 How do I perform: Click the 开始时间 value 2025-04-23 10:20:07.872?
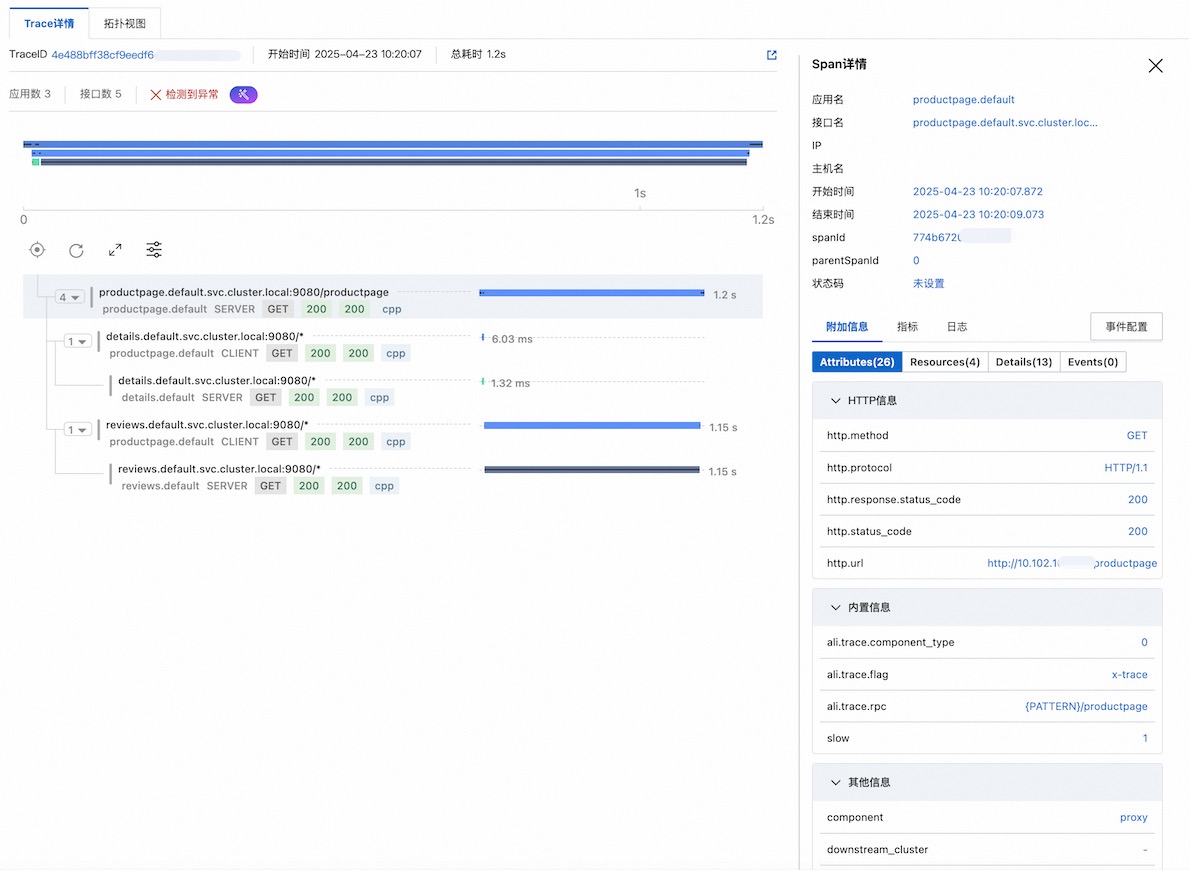978,191
